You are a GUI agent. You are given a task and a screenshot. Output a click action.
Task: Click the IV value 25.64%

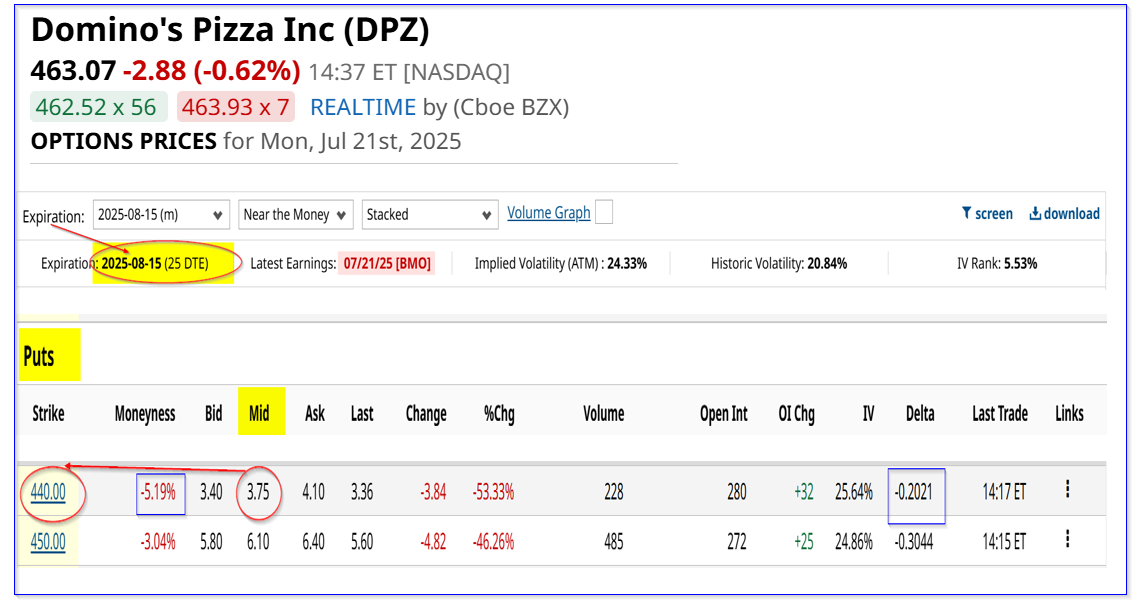tap(853, 492)
